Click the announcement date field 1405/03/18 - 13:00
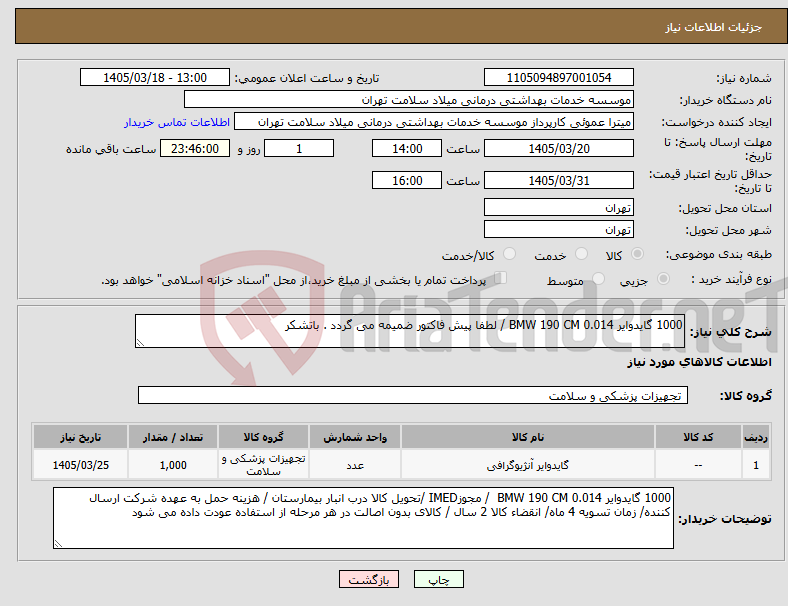788x606 pixels. (x=155, y=77)
